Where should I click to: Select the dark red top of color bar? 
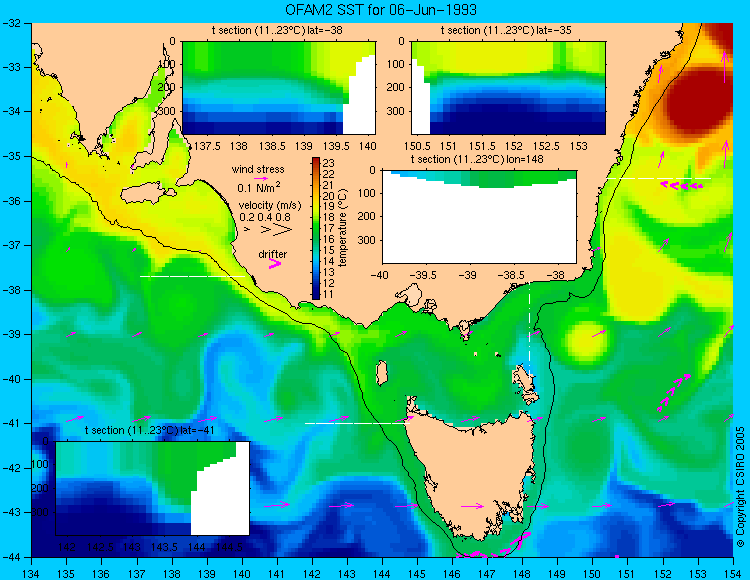[x=316, y=161]
